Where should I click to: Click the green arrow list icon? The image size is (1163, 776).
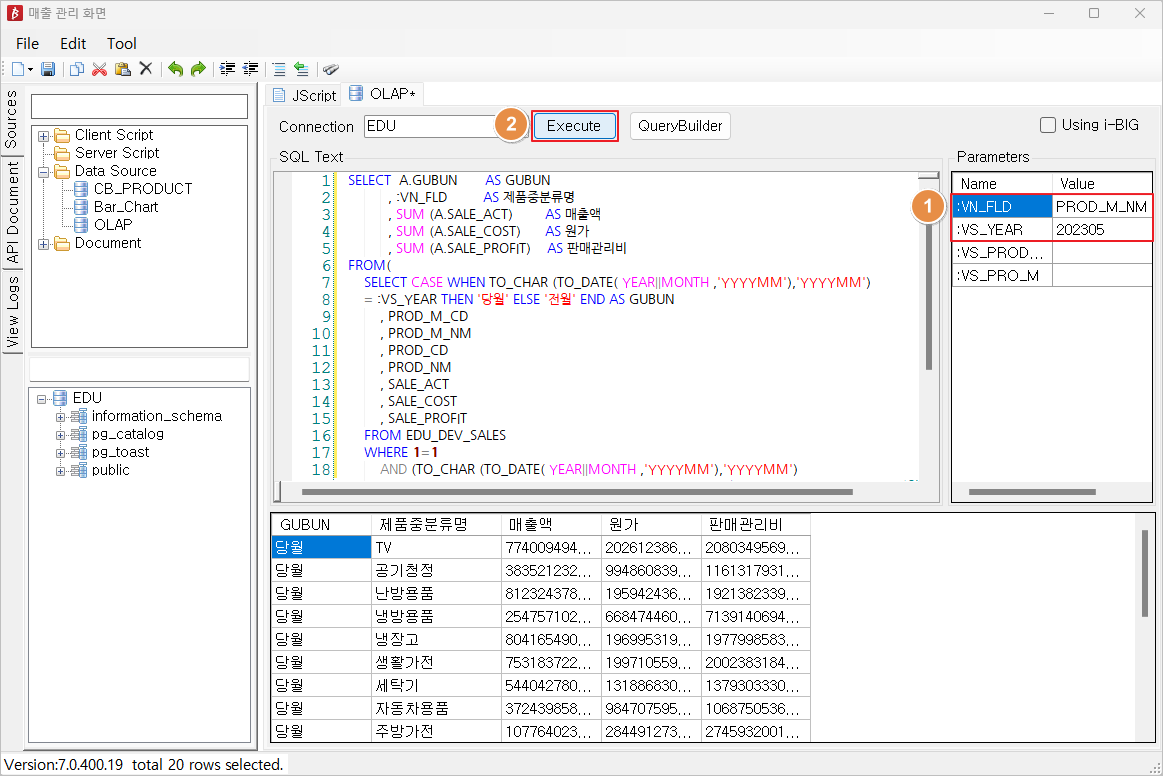(301, 69)
